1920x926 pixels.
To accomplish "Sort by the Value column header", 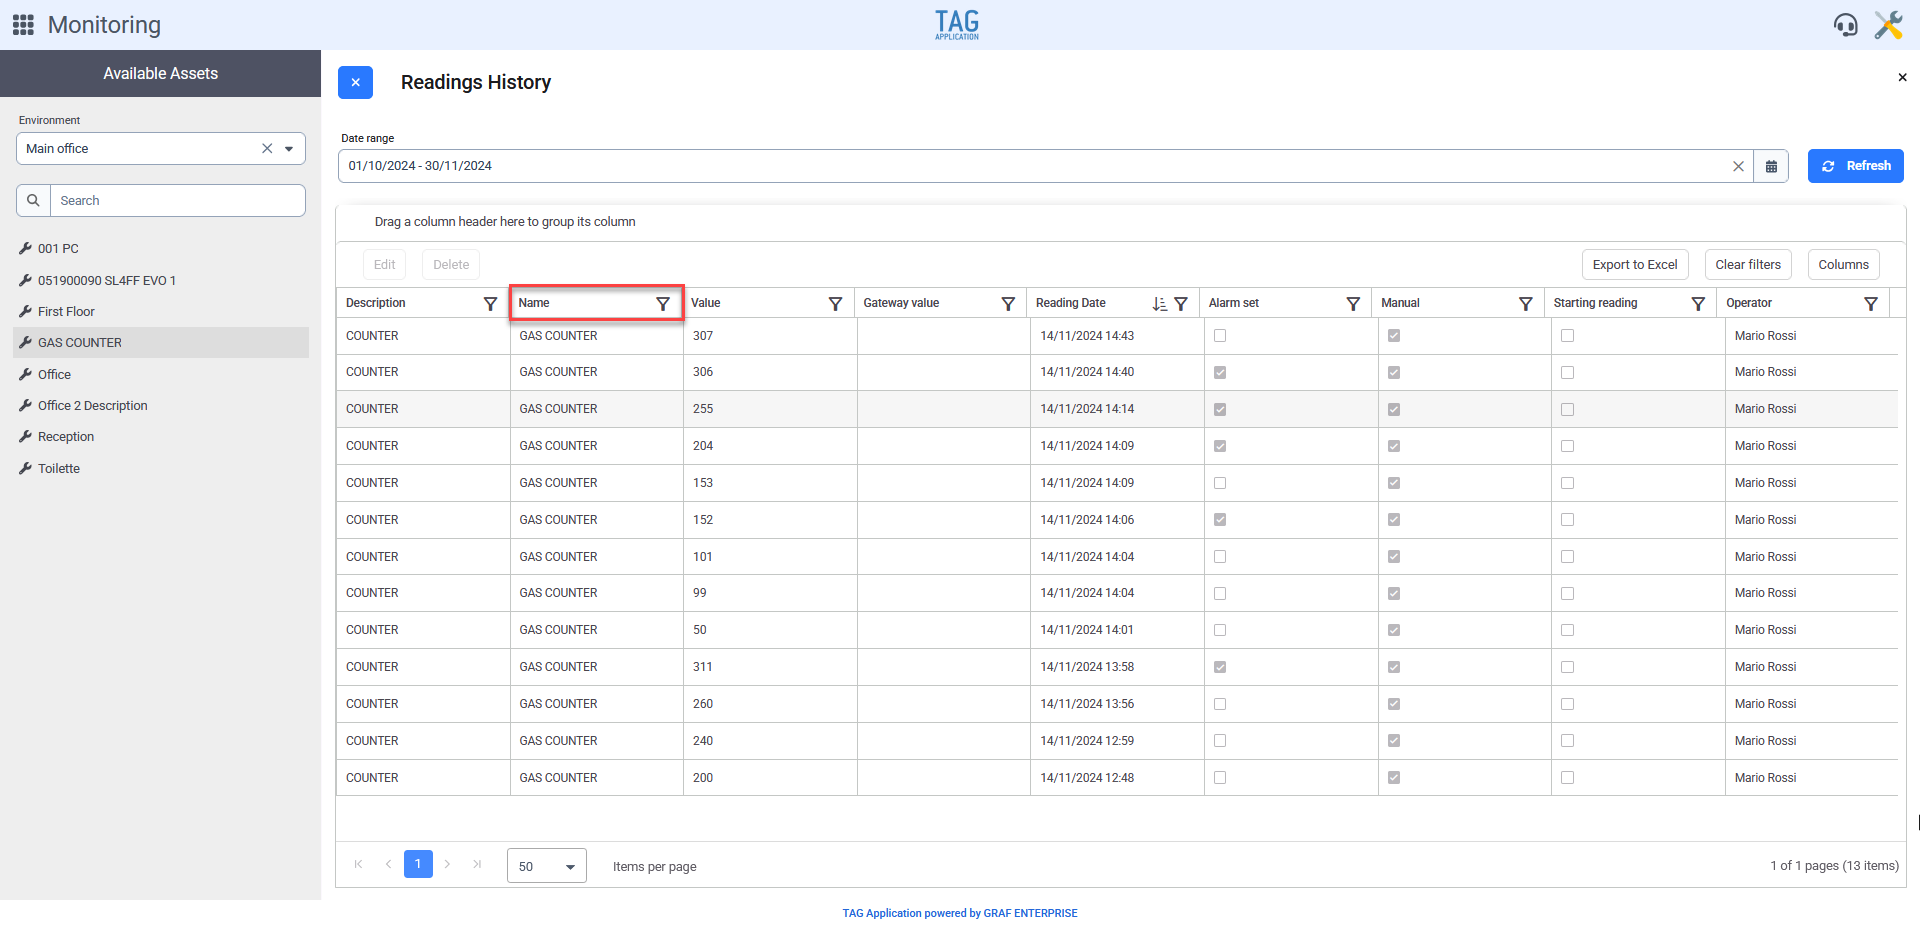I will click(x=706, y=303).
